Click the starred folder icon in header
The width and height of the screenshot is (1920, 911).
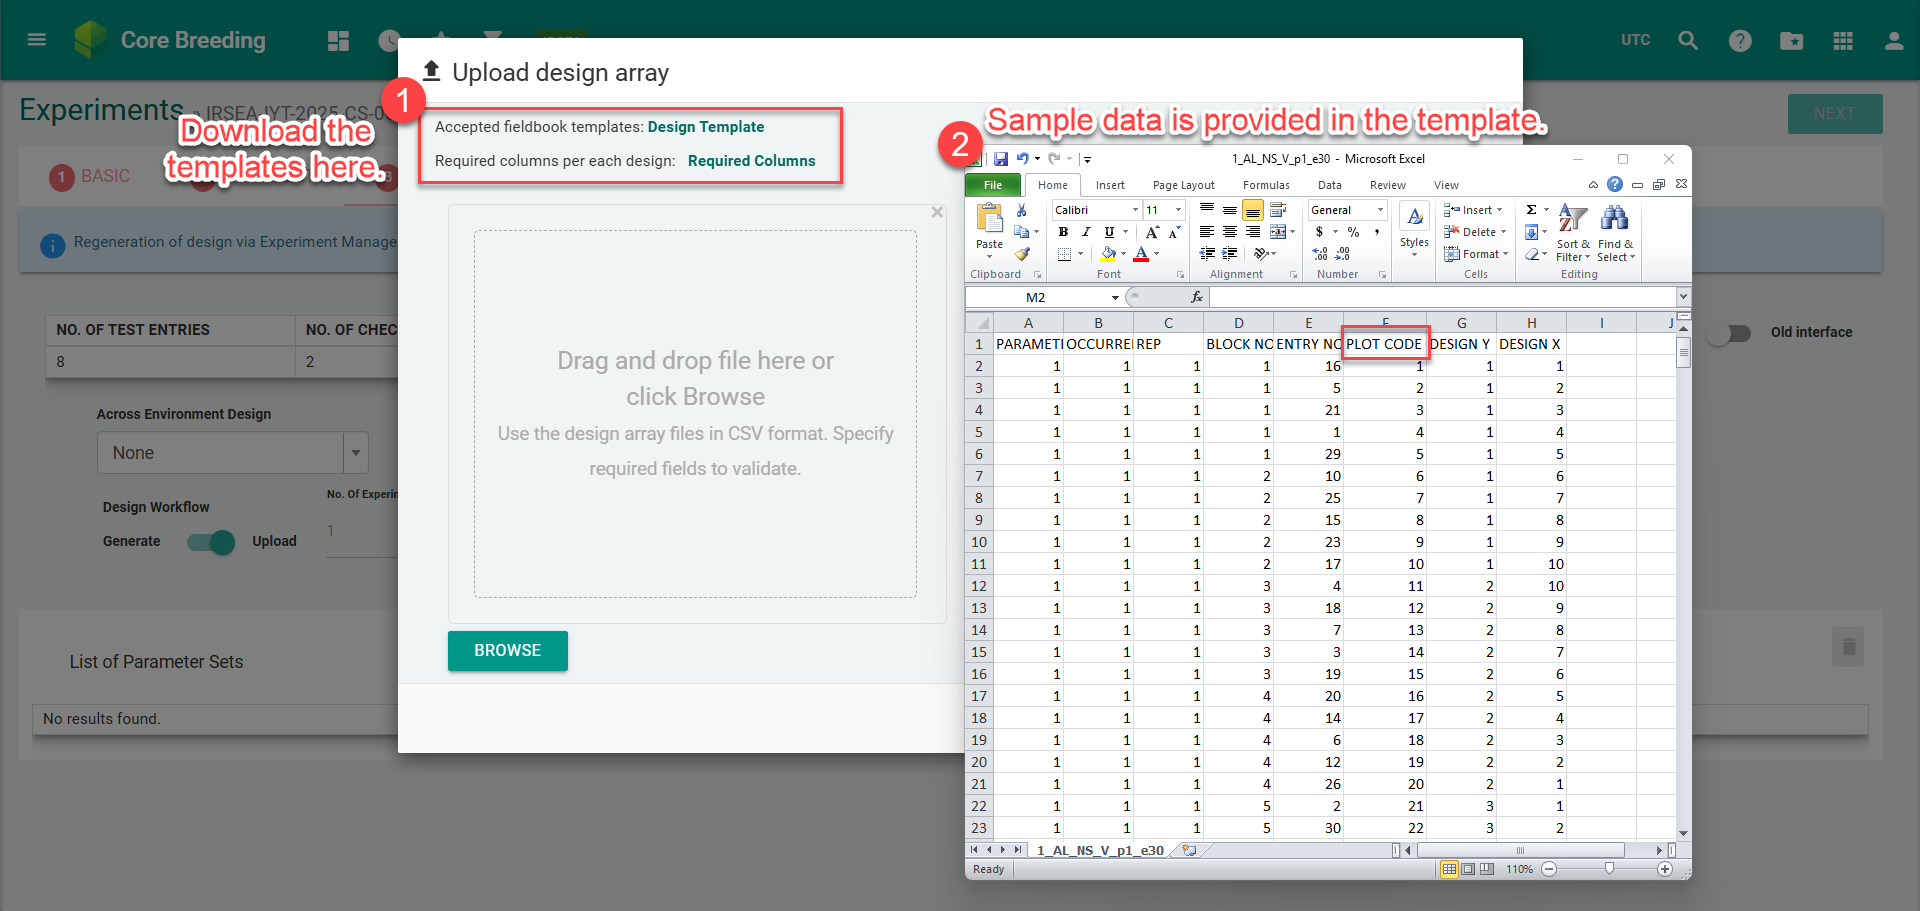click(x=1791, y=41)
